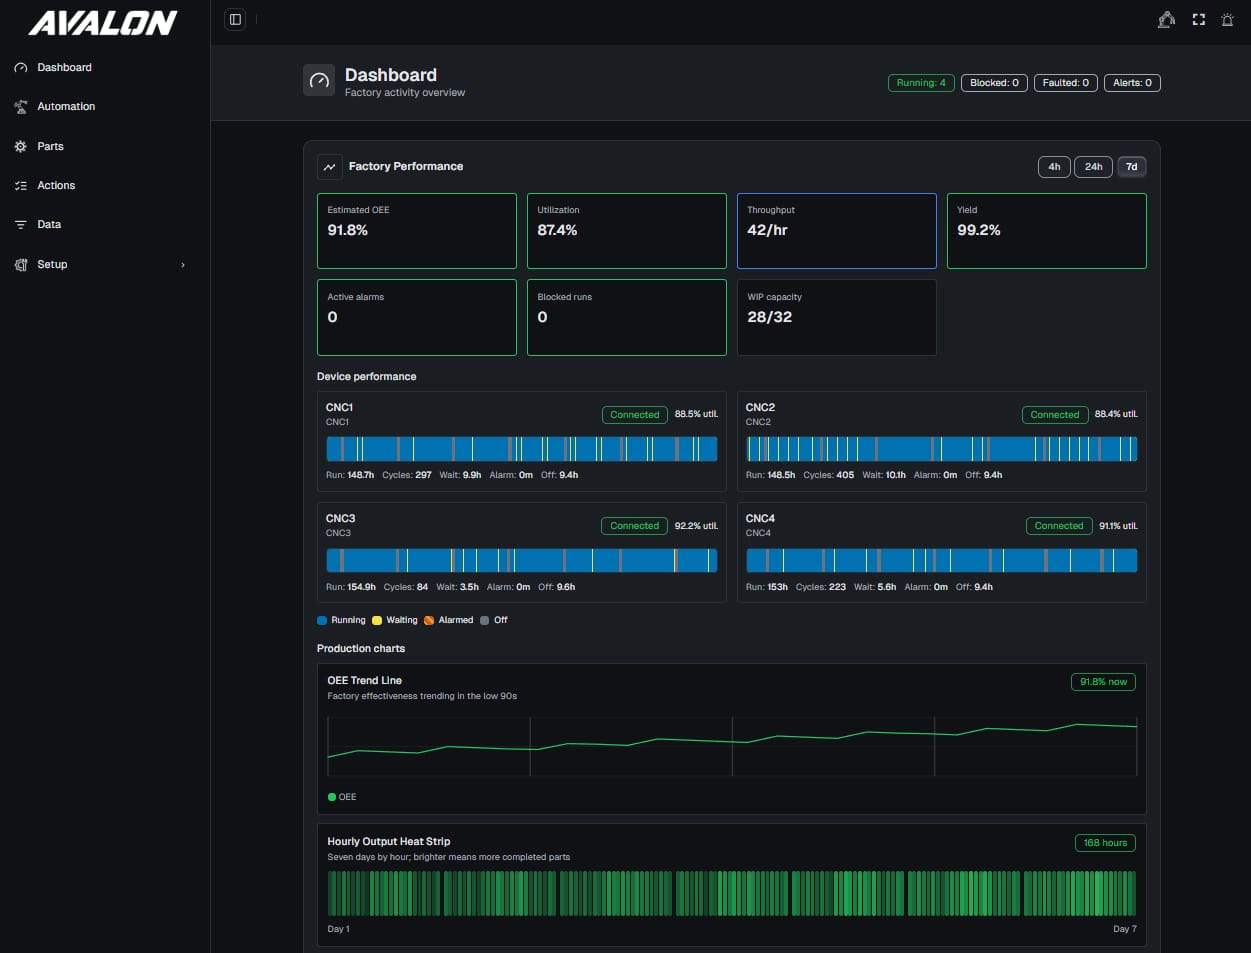Click CNC2 Connected status badge

(1055, 415)
